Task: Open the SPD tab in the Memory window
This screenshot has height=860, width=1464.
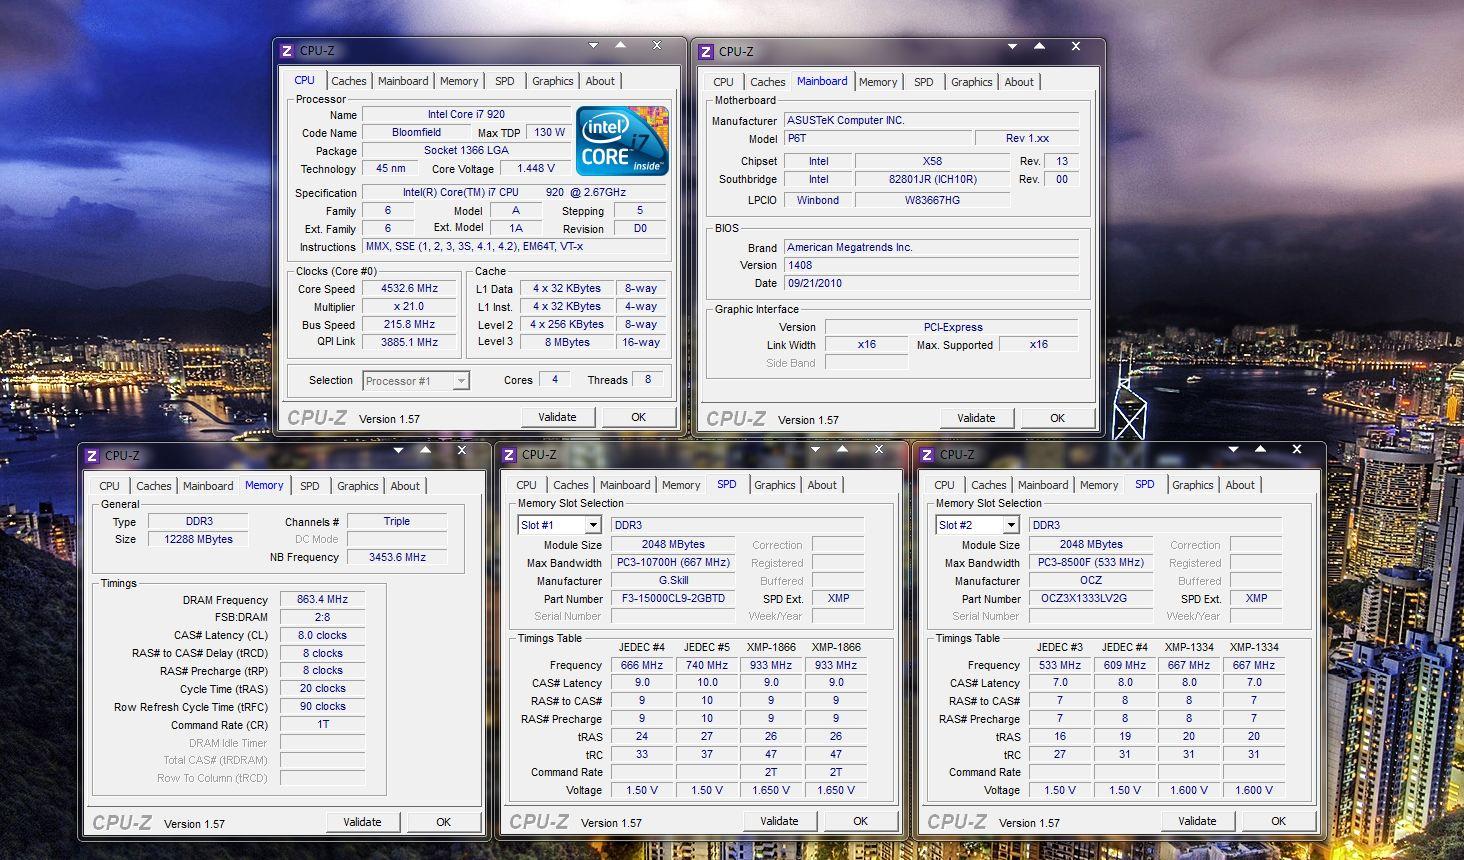Action: click(310, 486)
